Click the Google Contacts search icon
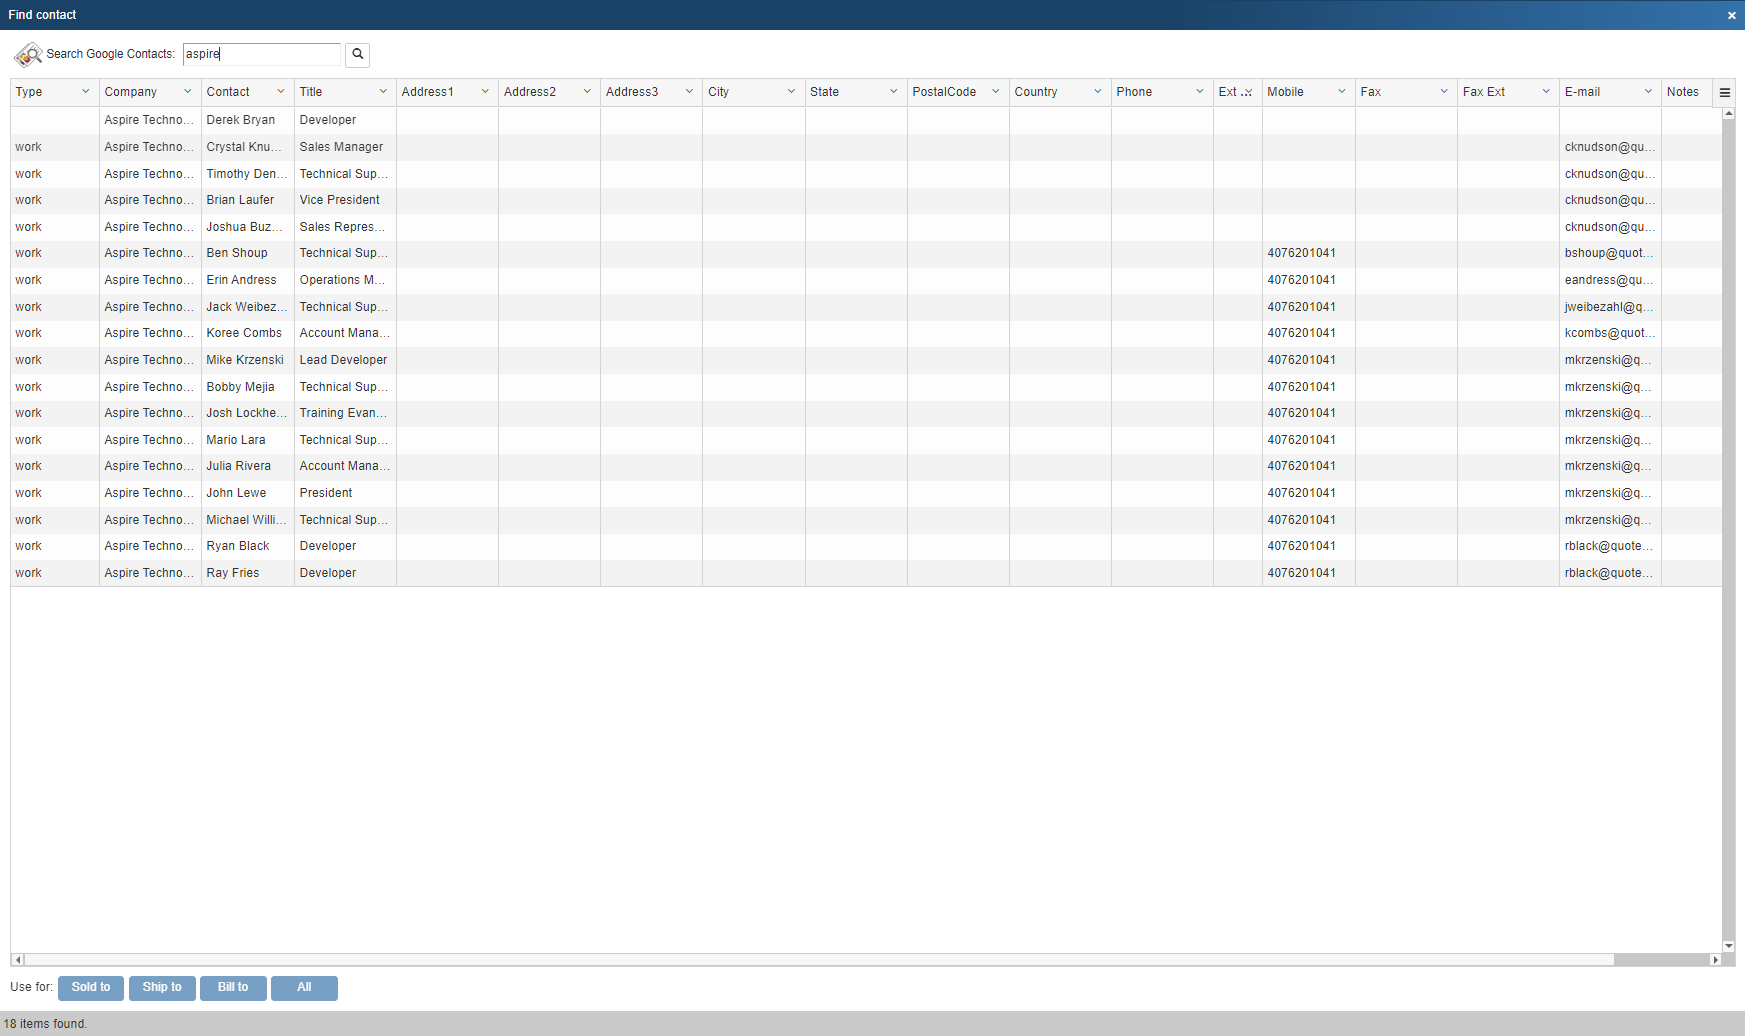 pos(28,54)
